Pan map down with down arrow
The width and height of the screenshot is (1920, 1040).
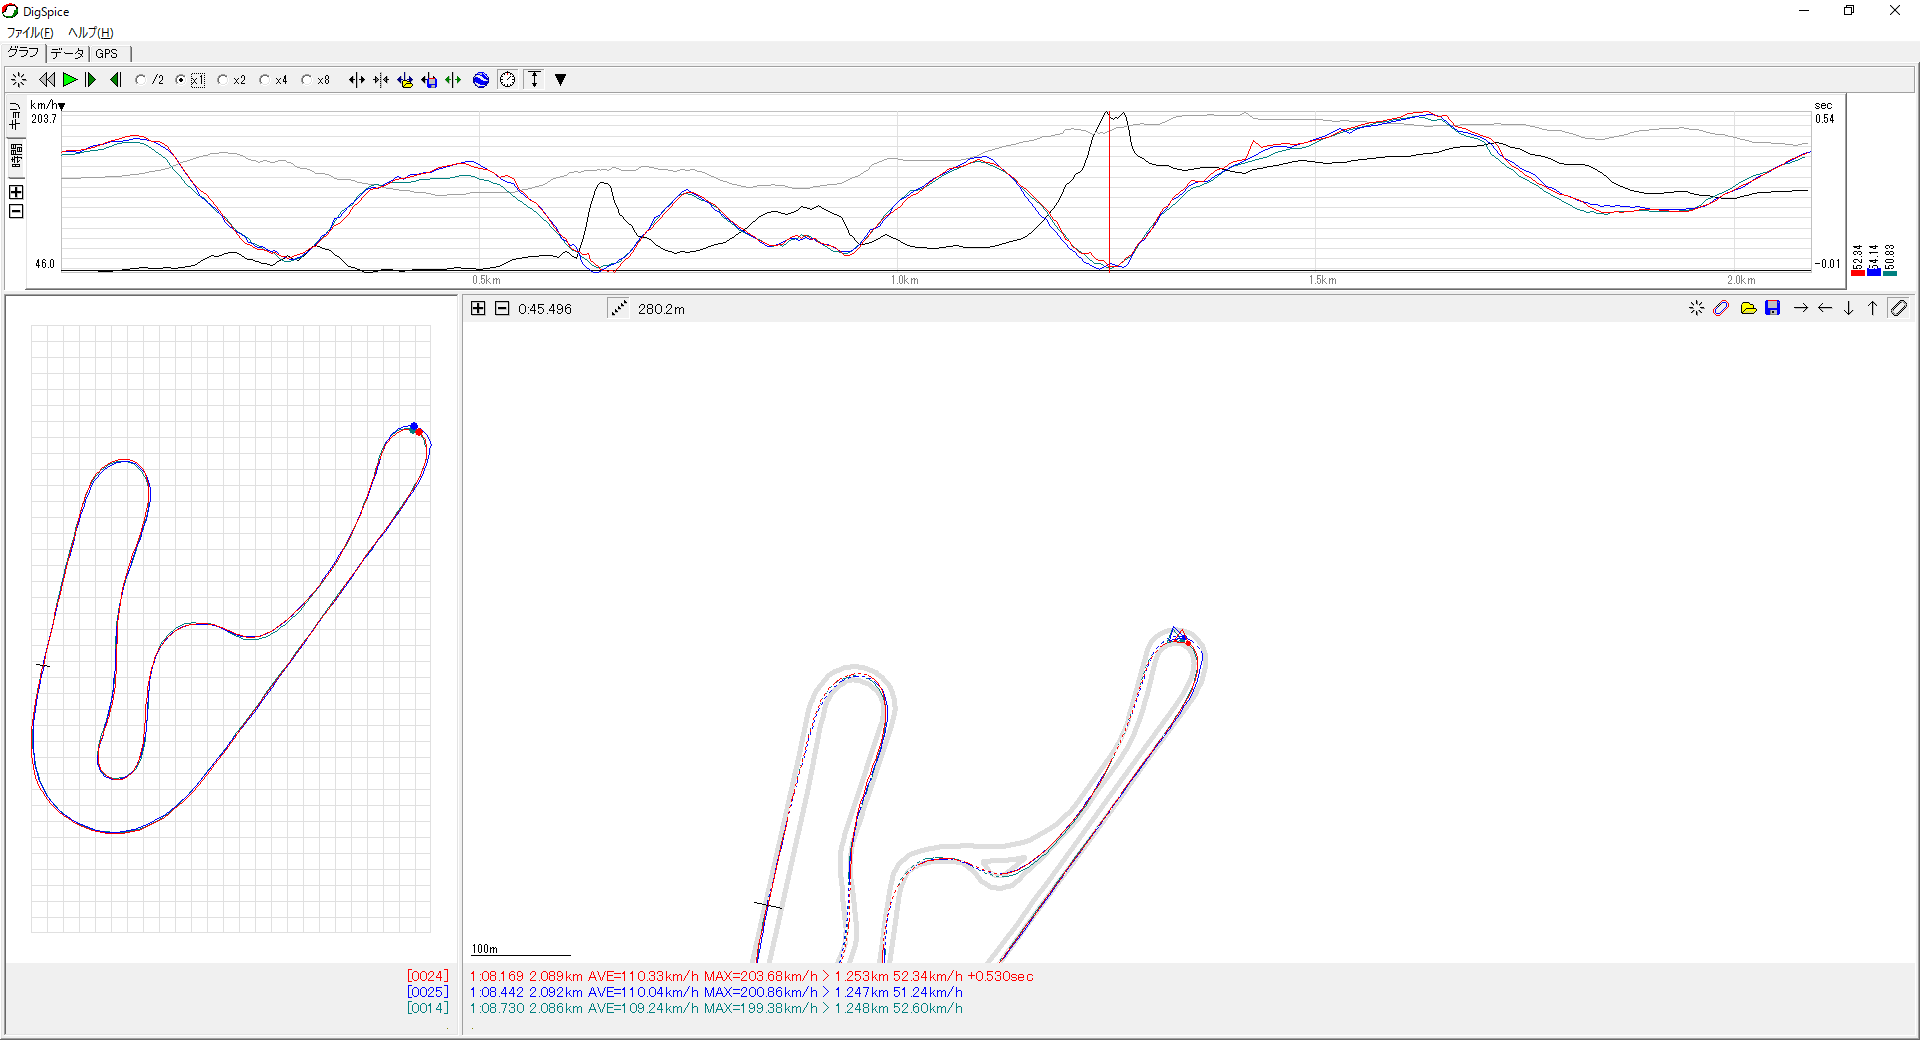(1849, 308)
